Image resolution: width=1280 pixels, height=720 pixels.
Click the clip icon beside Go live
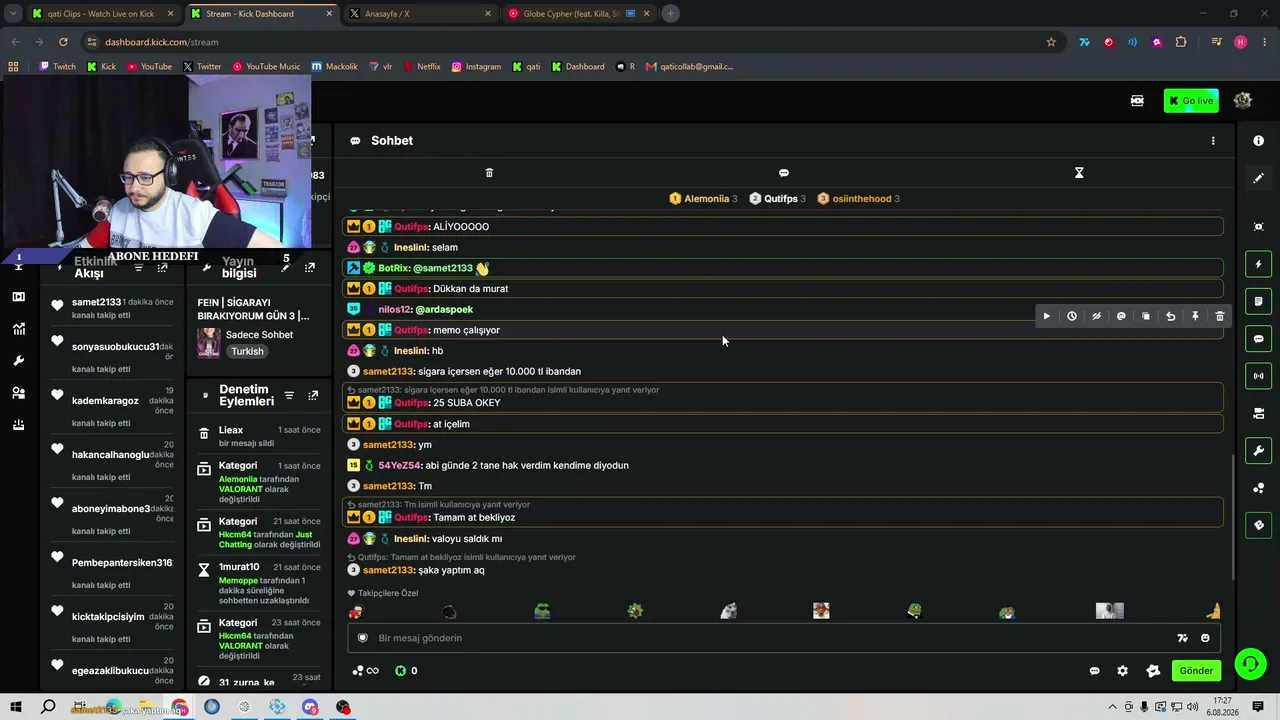click(x=1137, y=100)
